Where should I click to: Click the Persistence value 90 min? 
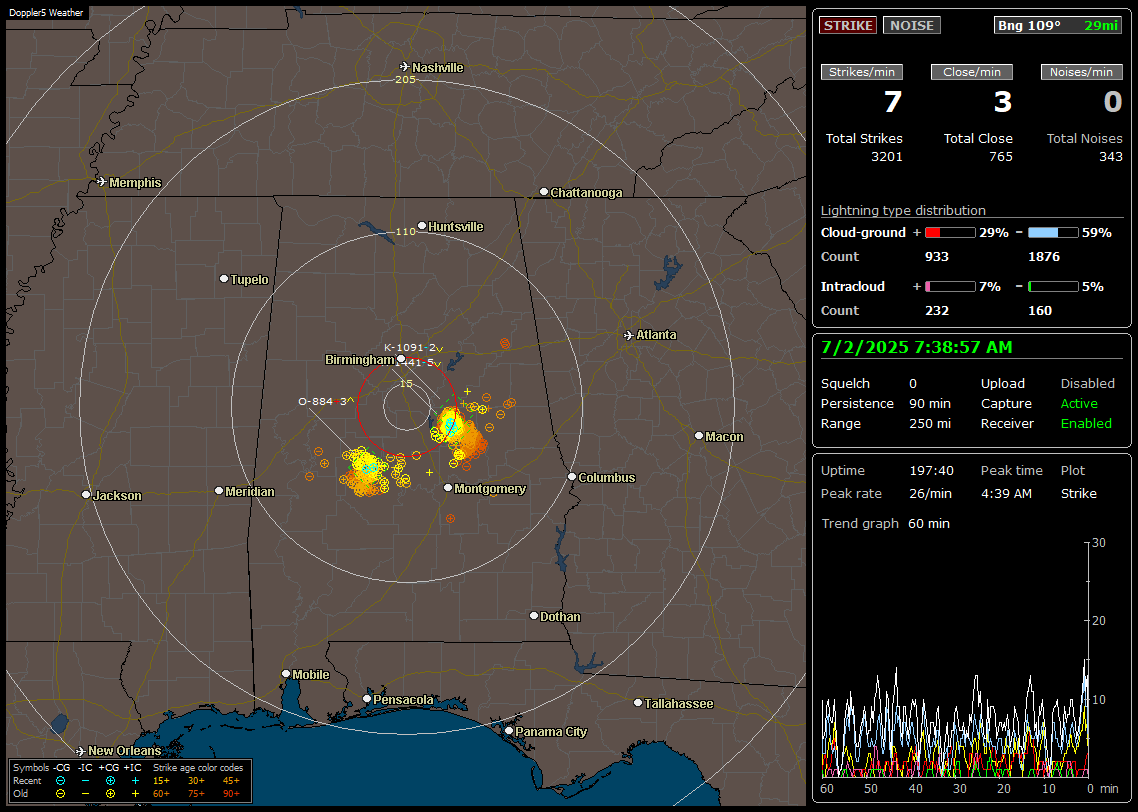pos(930,403)
